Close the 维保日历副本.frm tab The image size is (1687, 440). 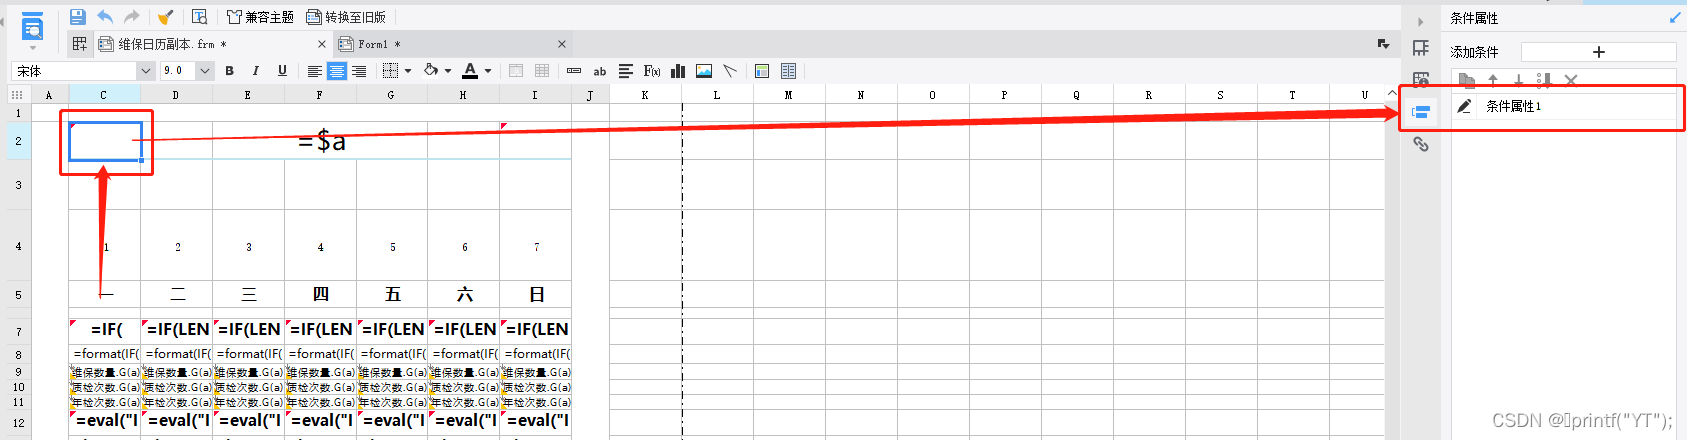pyautogui.click(x=322, y=44)
